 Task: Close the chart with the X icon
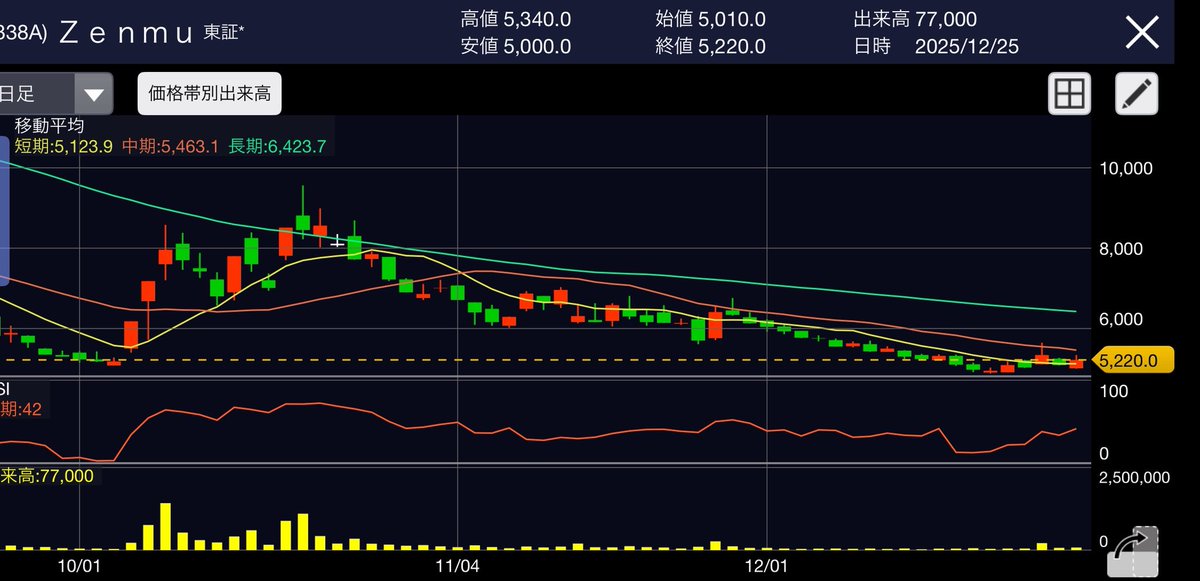pyautogui.click(x=1142, y=32)
